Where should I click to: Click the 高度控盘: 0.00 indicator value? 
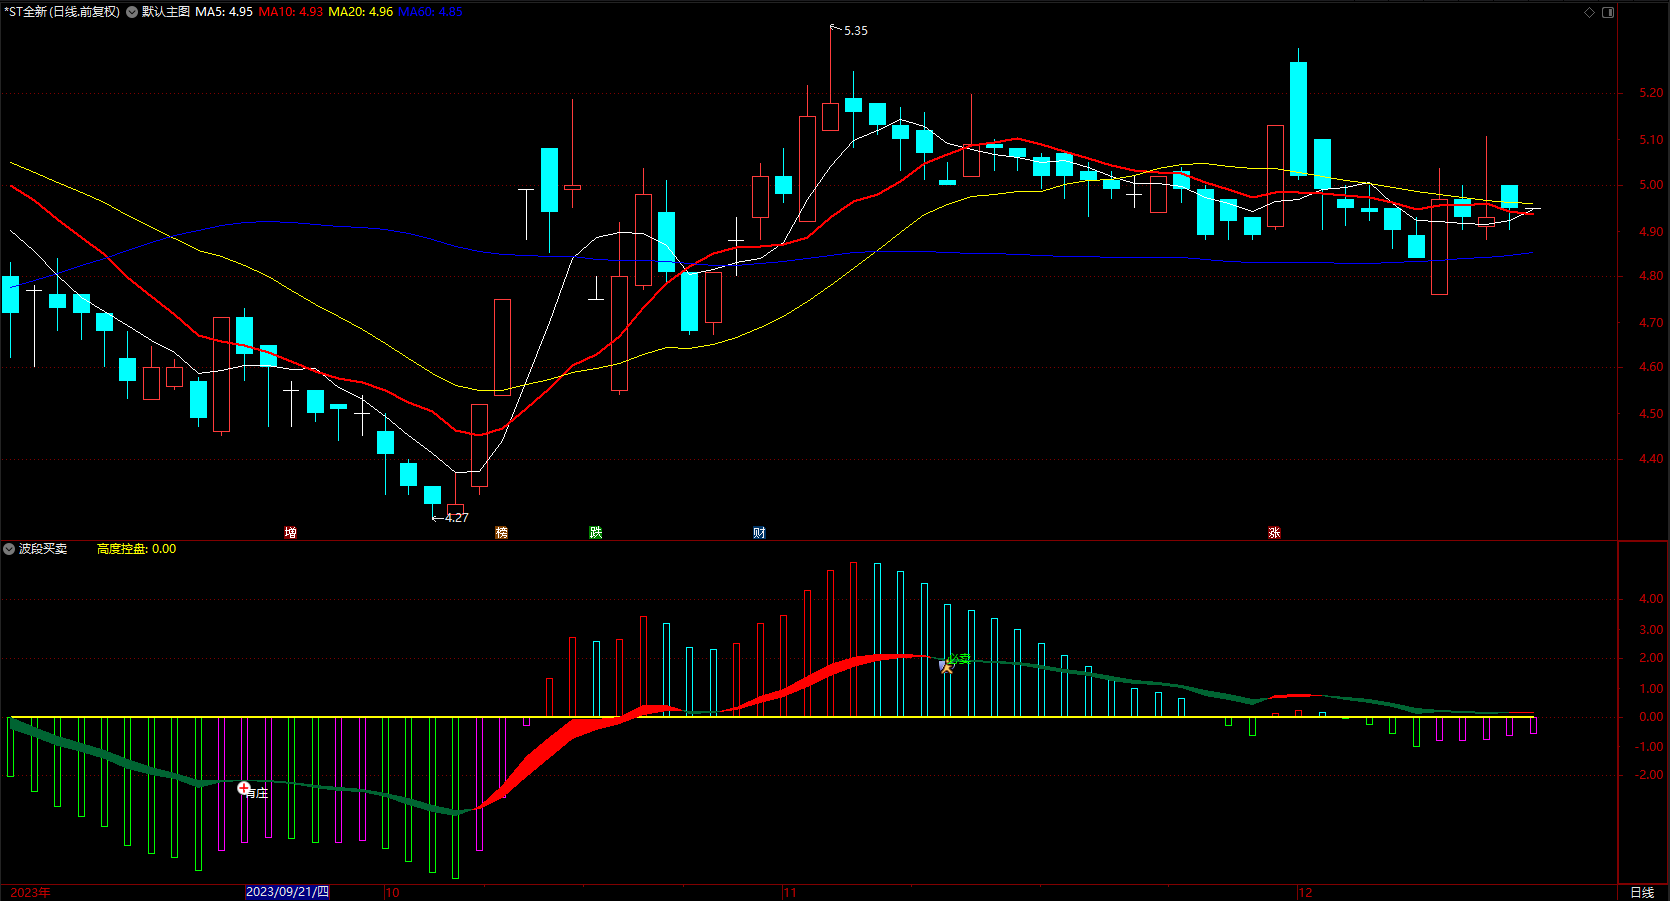coord(136,549)
